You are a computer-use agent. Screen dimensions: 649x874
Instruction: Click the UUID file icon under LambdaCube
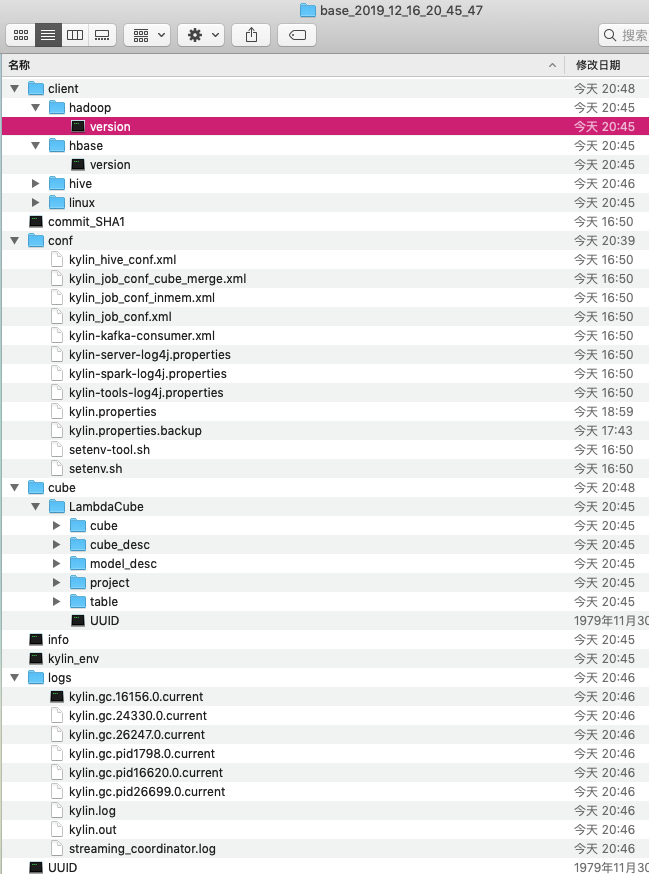click(78, 620)
